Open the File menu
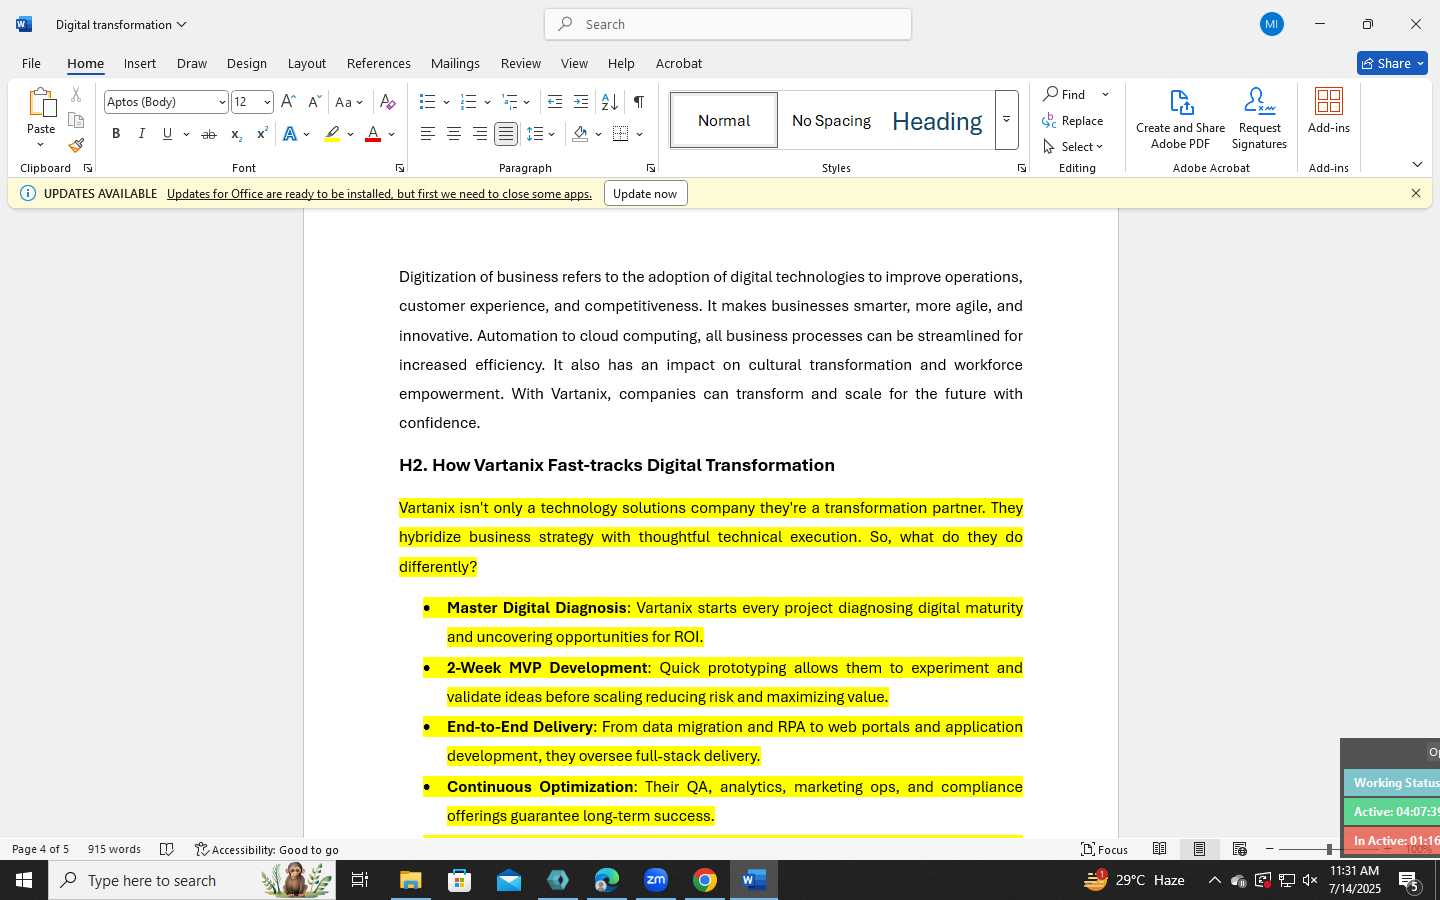Screen dimensions: 1440x900 31,63
